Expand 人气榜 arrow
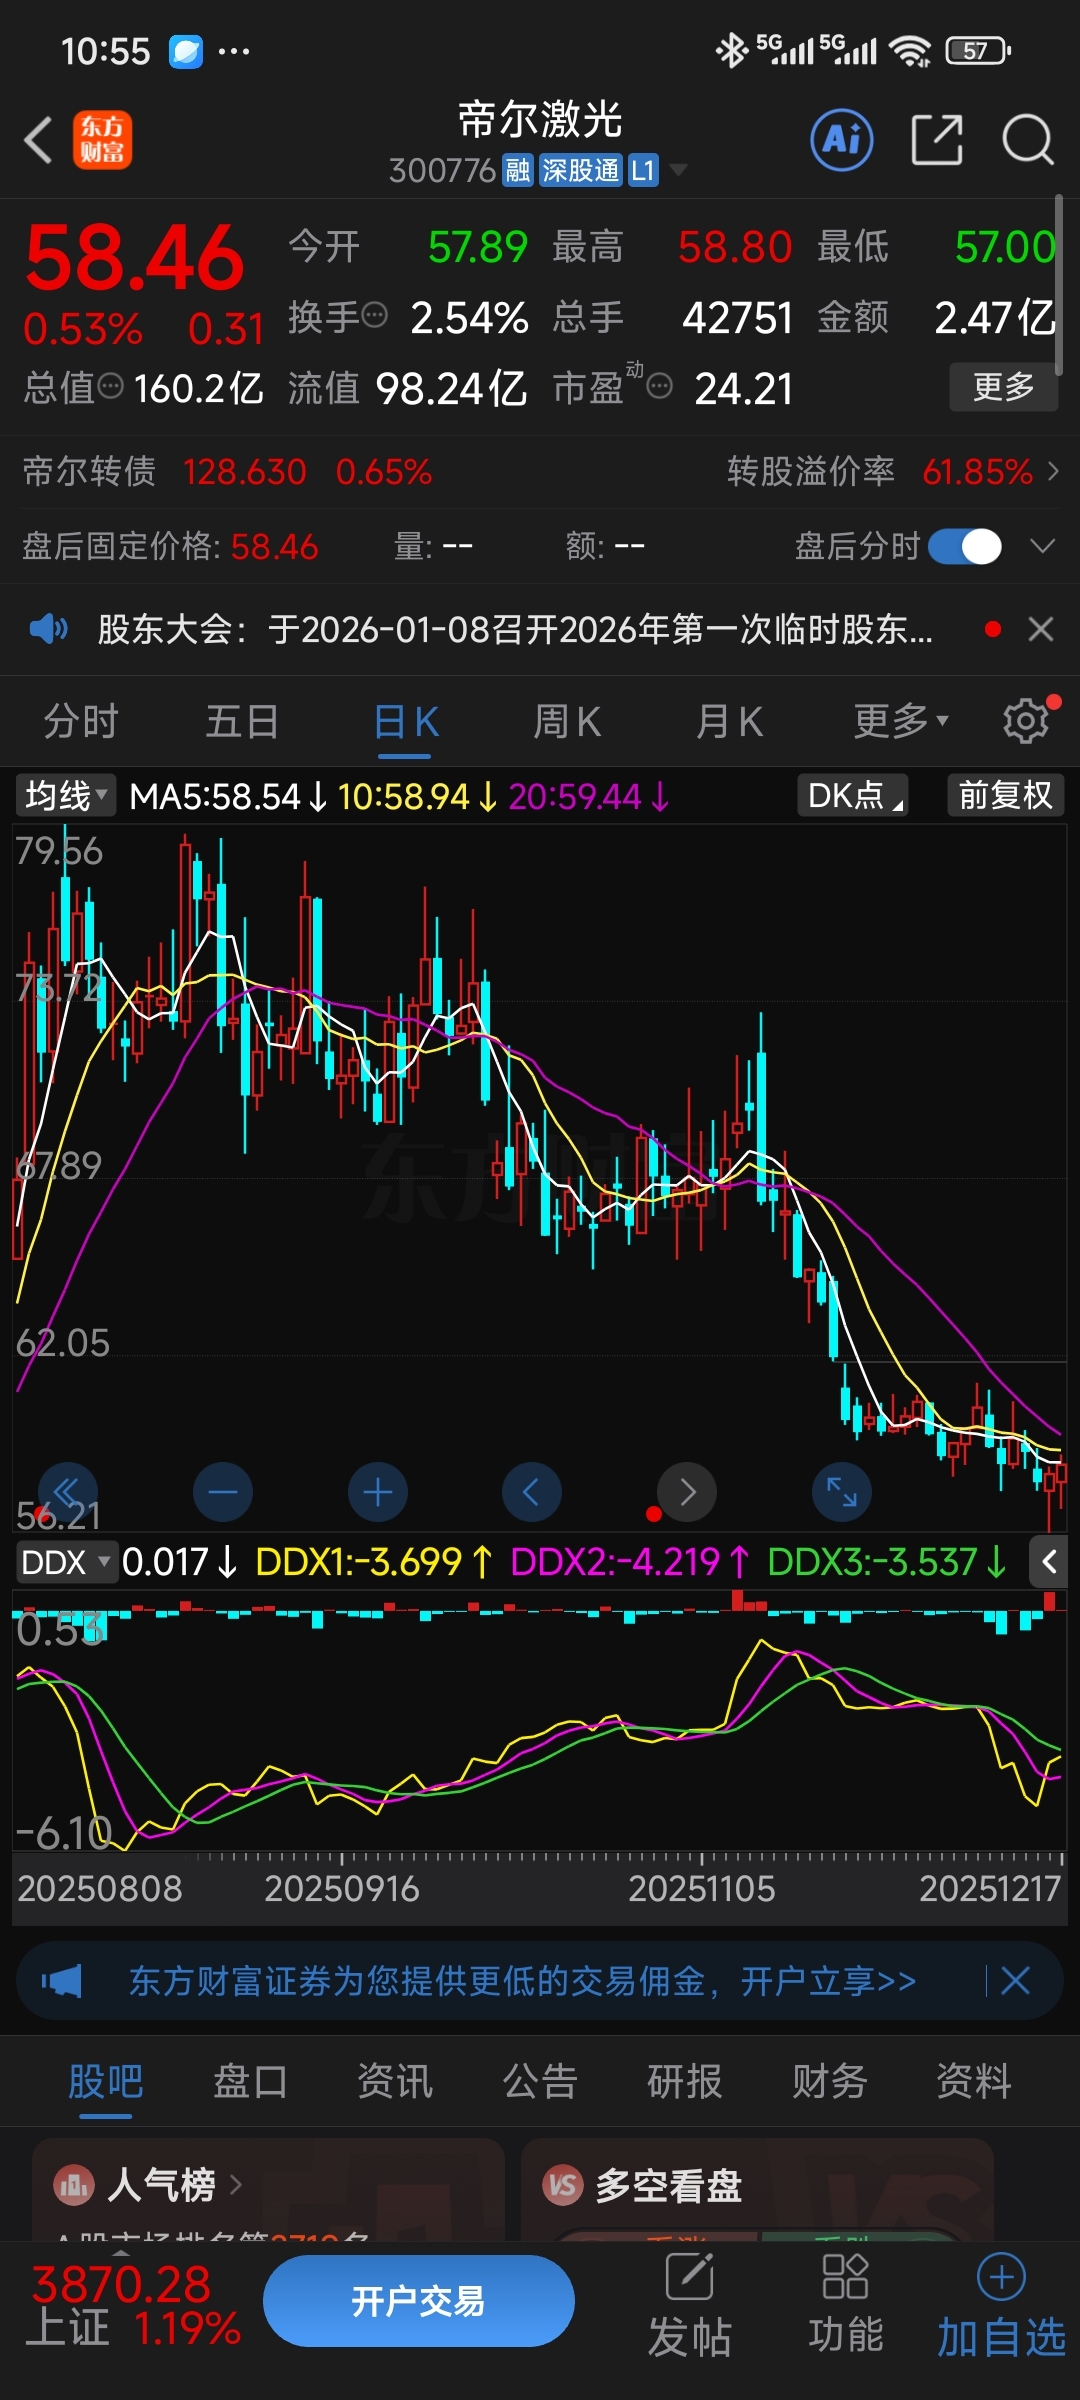The image size is (1080, 2400). click(236, 2185)
